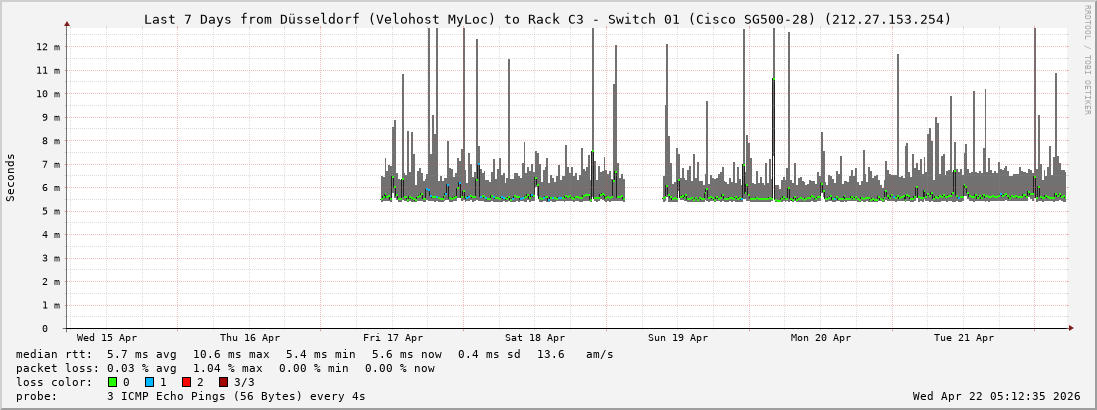Click the Seconds y-axis label
Viewport: 1097px width, 410px height.
(11, 177)
